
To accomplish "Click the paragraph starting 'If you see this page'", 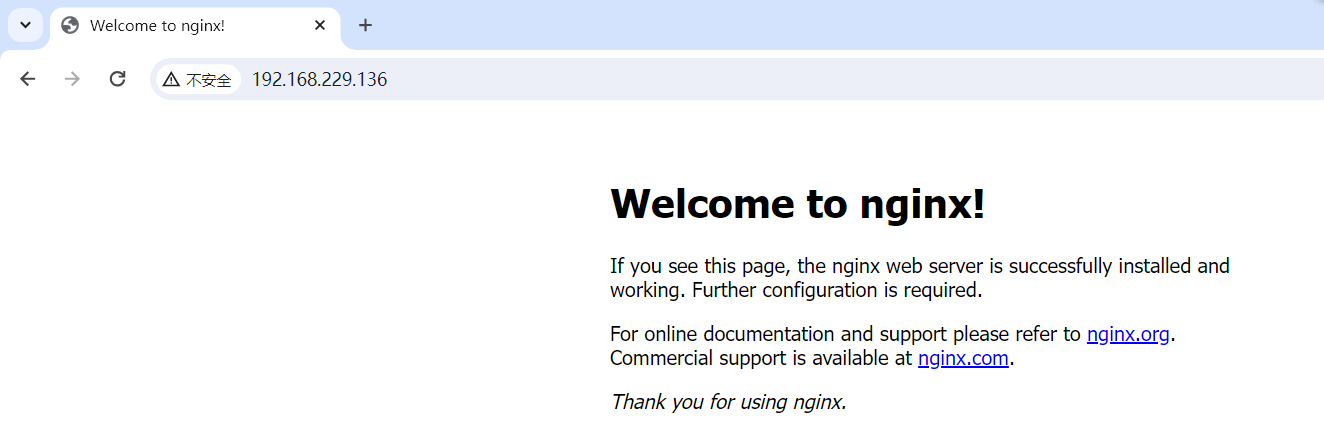I will click(920, 278).
